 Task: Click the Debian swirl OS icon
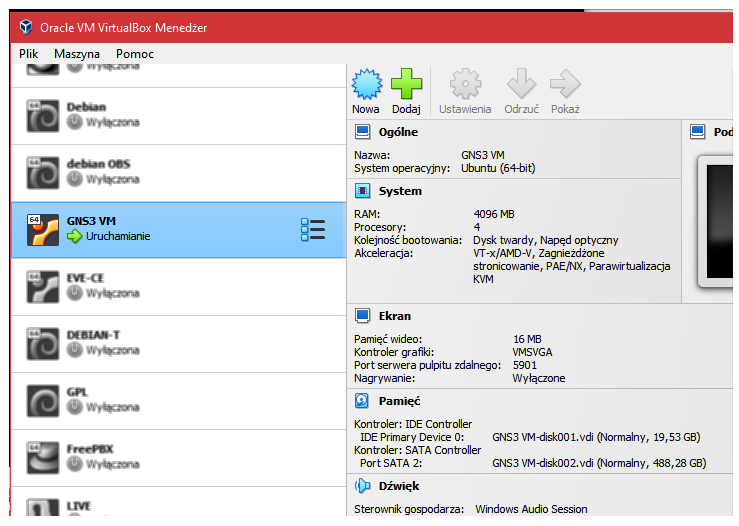click(x=43, y=115)
